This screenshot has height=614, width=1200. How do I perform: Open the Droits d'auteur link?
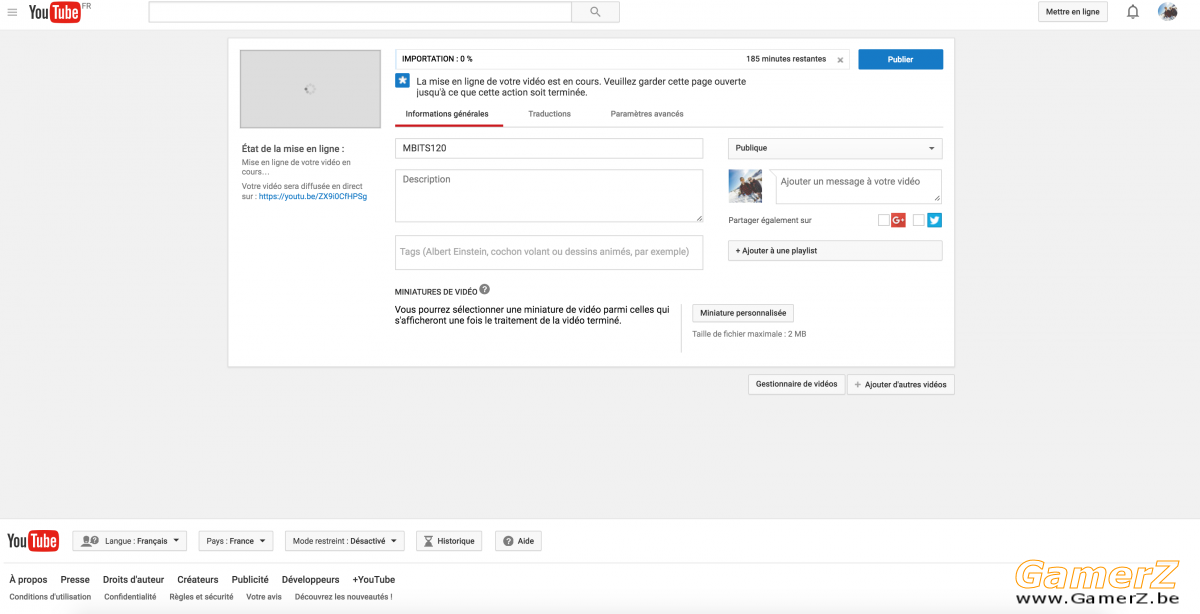click(x=133, y=579)
